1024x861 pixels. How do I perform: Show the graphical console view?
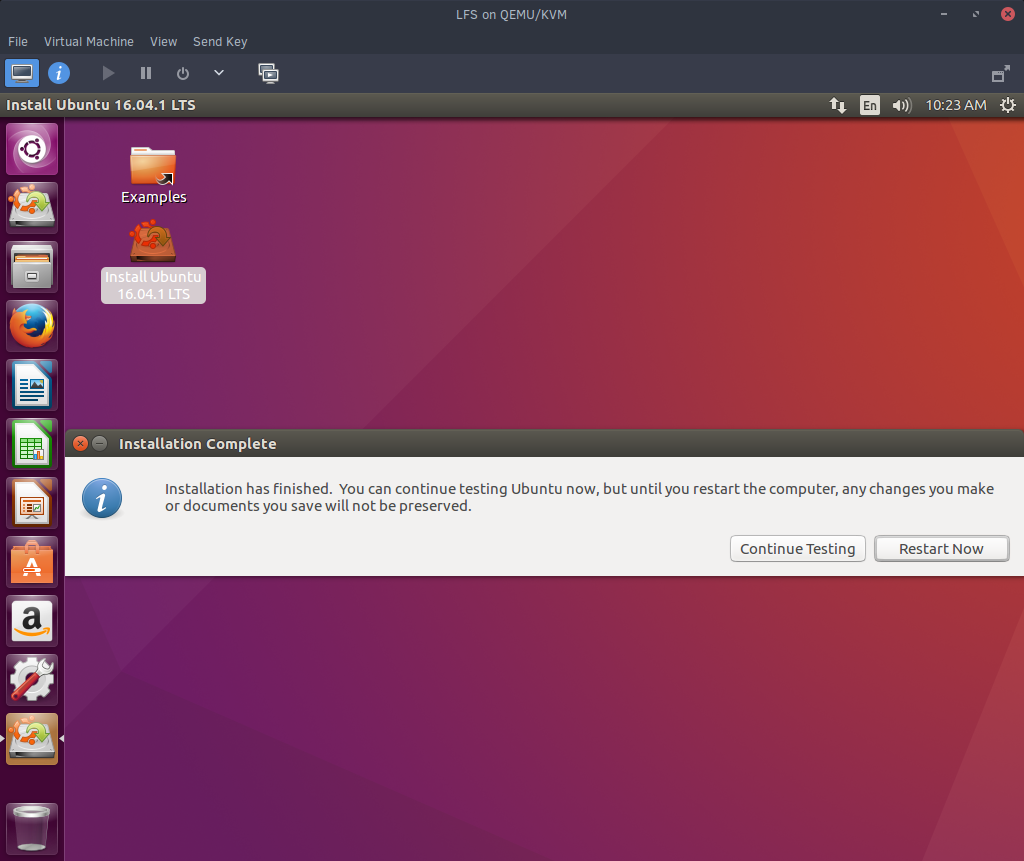tap(21, 73)
